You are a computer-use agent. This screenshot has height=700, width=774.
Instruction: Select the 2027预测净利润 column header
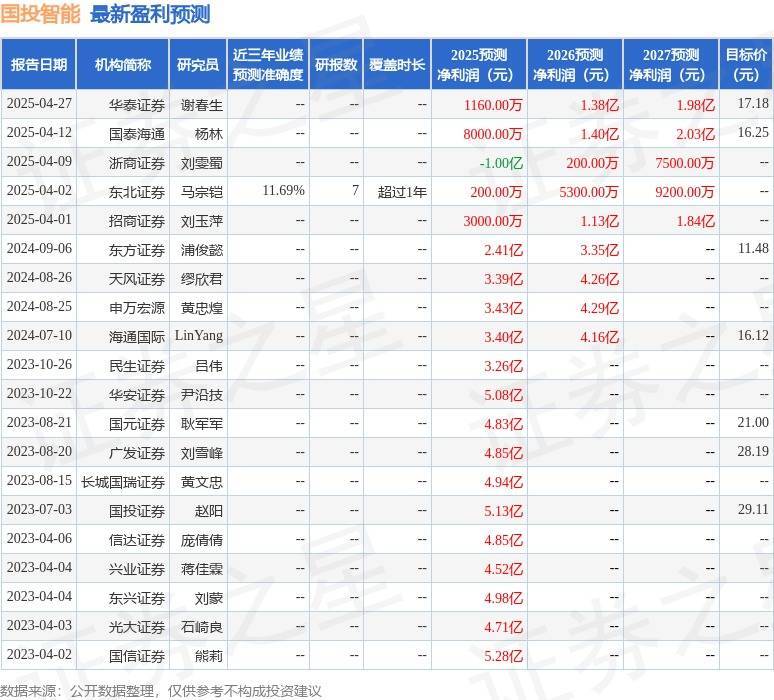point(670,65)
